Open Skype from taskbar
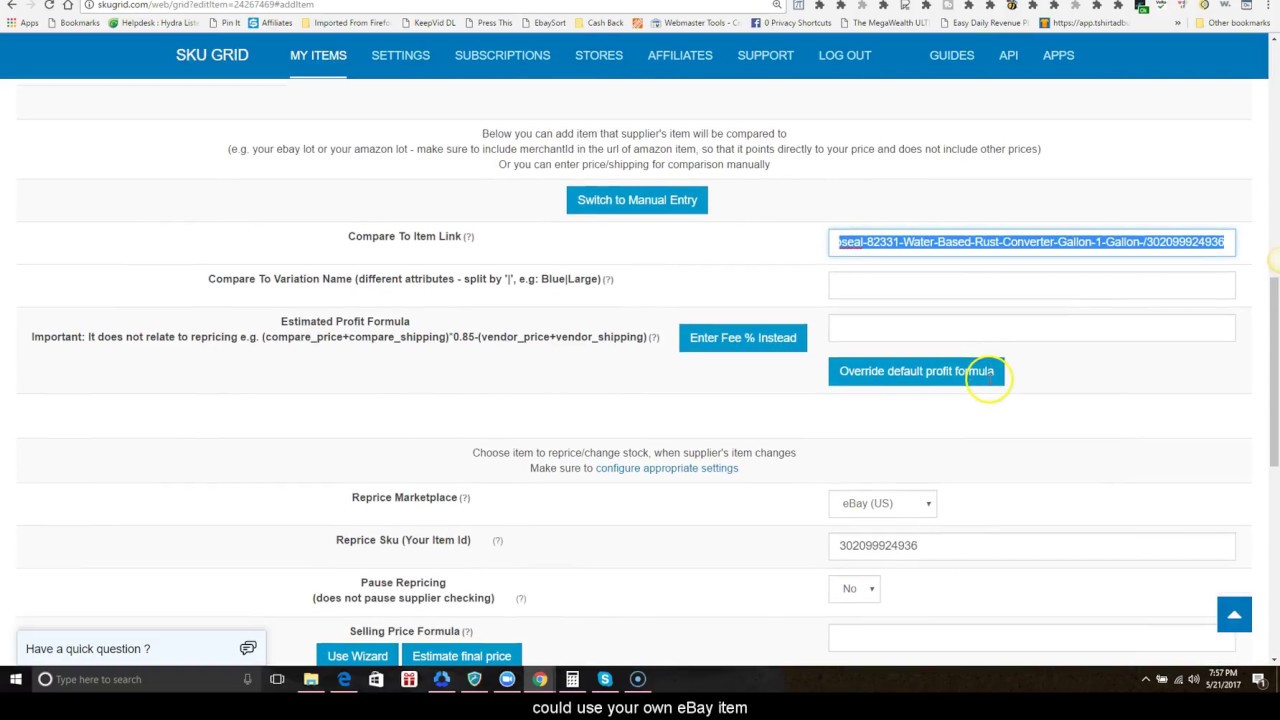Screen dimensions: 1280x720 coord(605,679)
